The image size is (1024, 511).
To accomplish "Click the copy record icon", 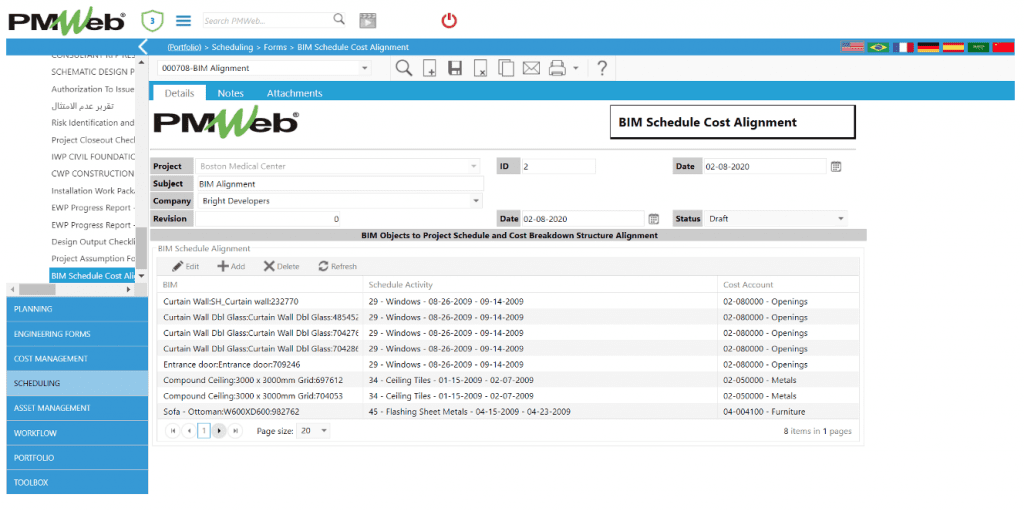I will 505,69.
